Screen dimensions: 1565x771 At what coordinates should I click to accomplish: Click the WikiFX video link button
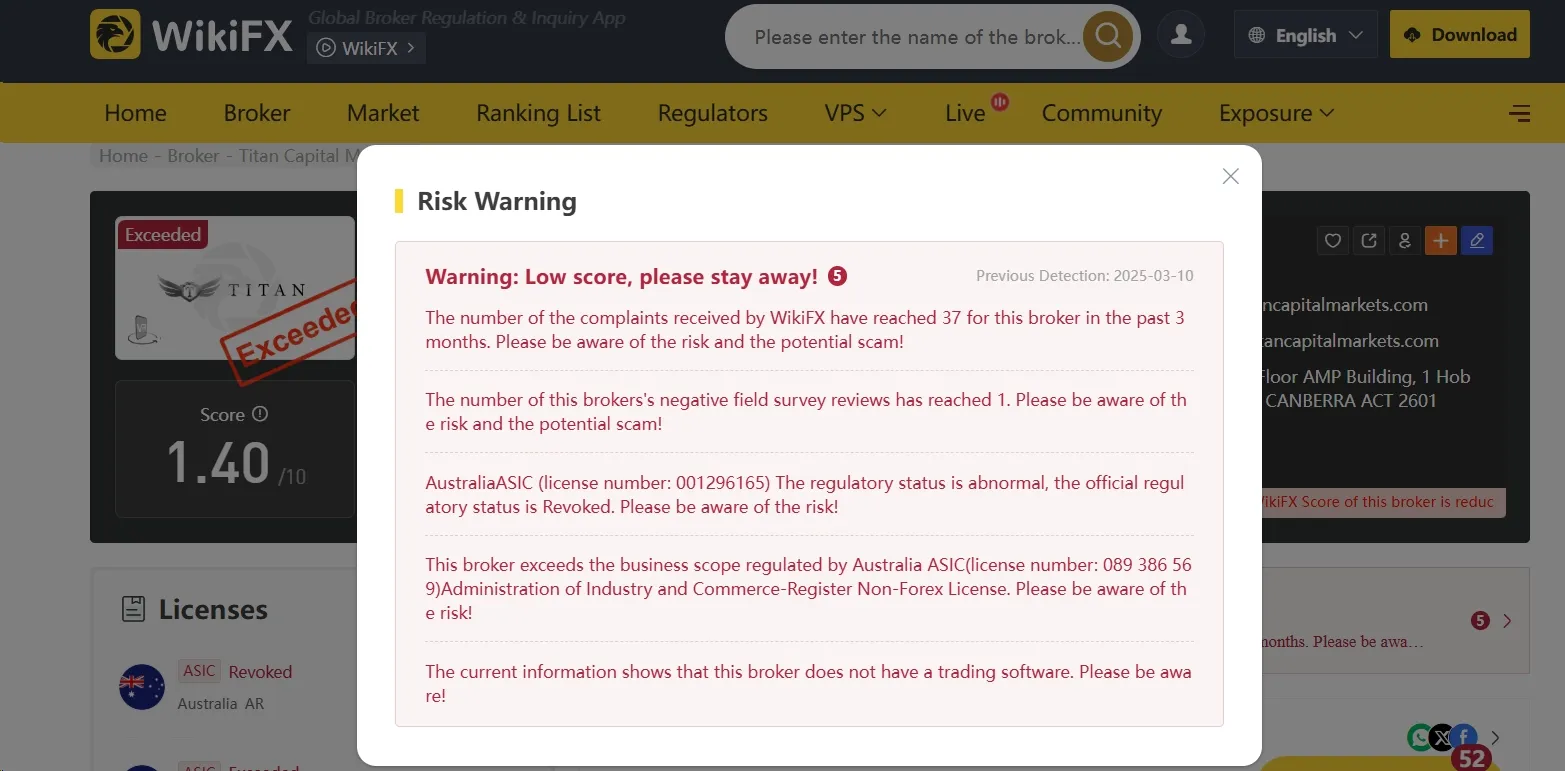coord(366,47)
